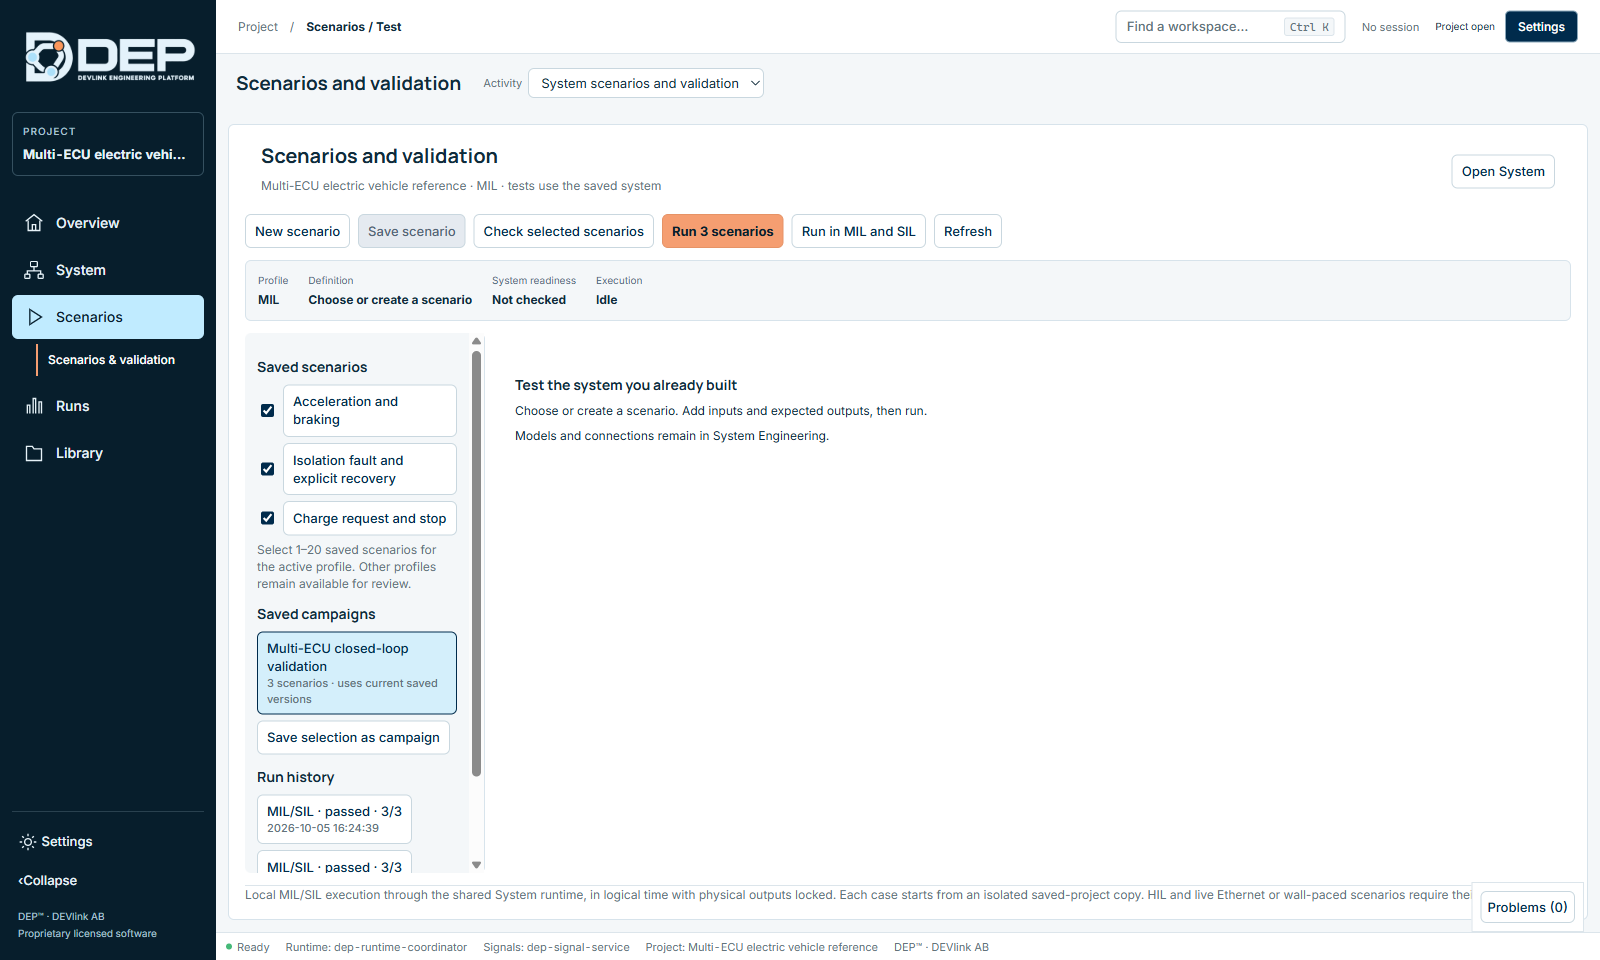1600x960 pixels.
Task: Go to the Overview page
Action: click(x=108, y=223)
